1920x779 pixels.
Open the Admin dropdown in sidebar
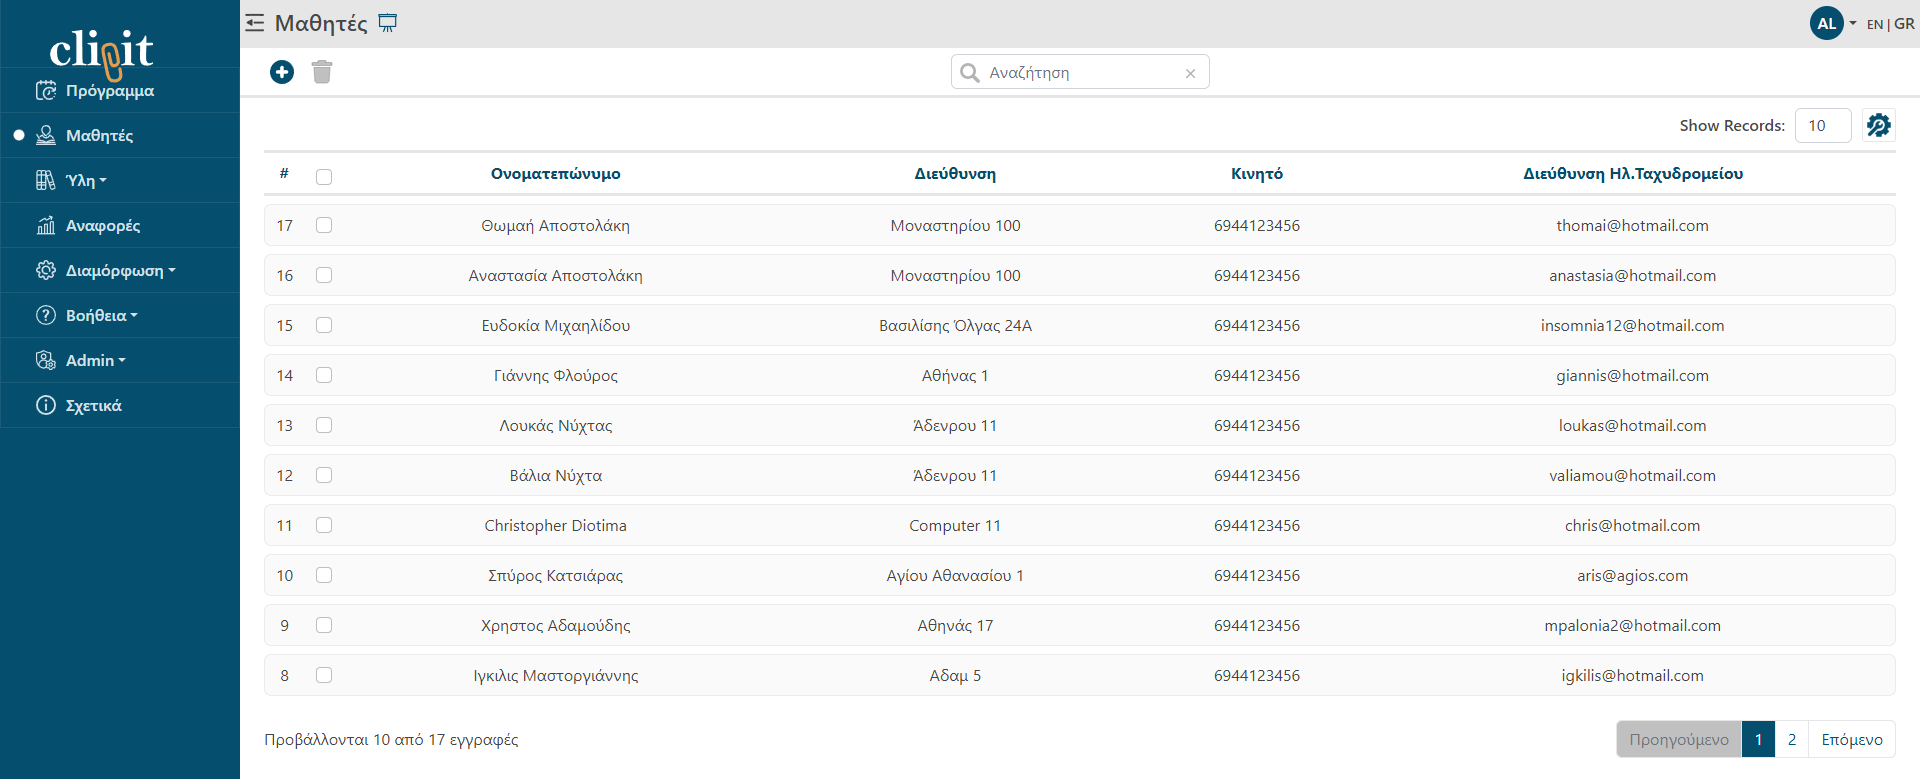coord(95,360)
